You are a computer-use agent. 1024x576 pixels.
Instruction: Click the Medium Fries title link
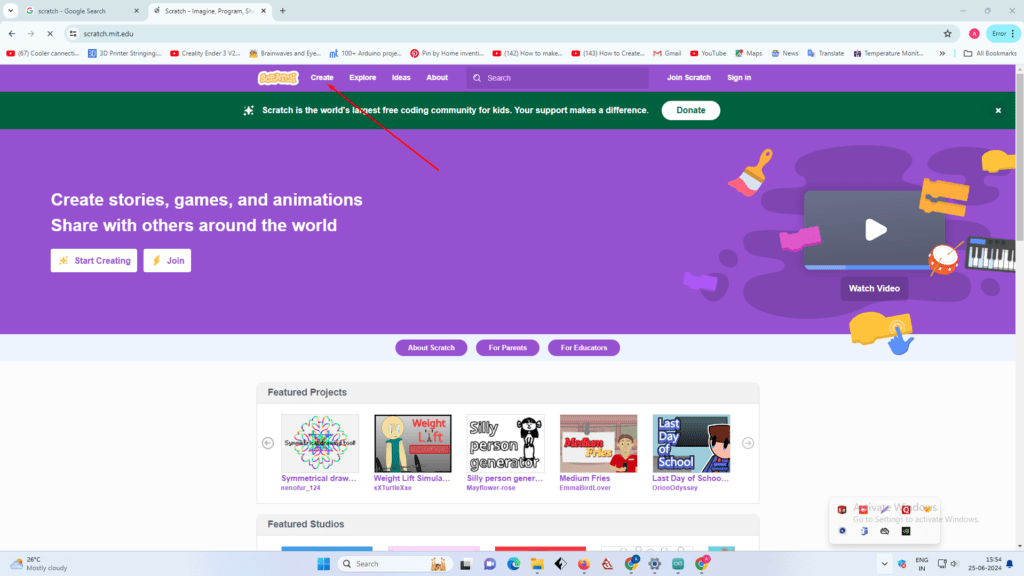(x=584, y=478)
